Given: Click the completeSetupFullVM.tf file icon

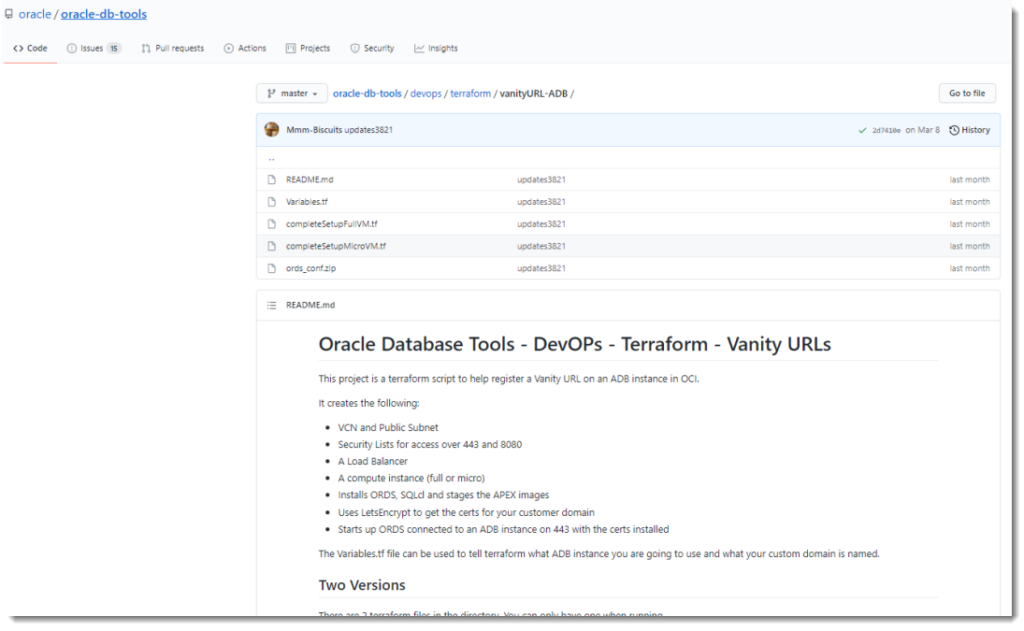Looking at the screenshot, I should pos(271,224).
